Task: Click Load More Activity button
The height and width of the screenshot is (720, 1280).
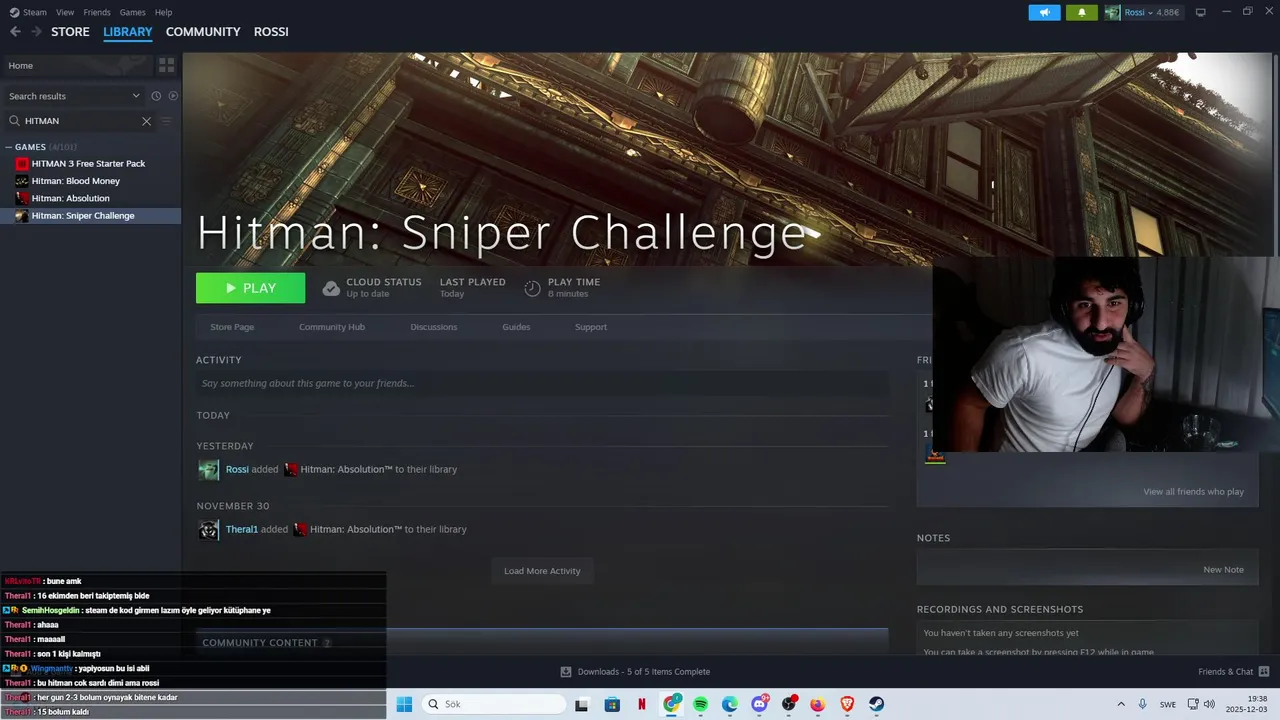Action: pyautogui.click(x=542, y=571)
